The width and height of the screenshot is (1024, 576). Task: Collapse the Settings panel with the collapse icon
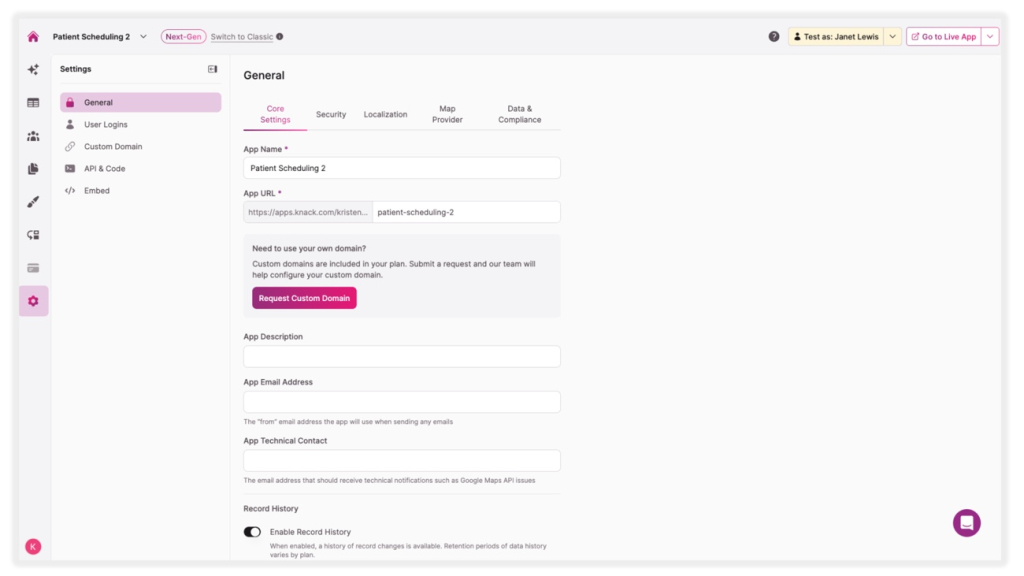(x=212, y=69)
